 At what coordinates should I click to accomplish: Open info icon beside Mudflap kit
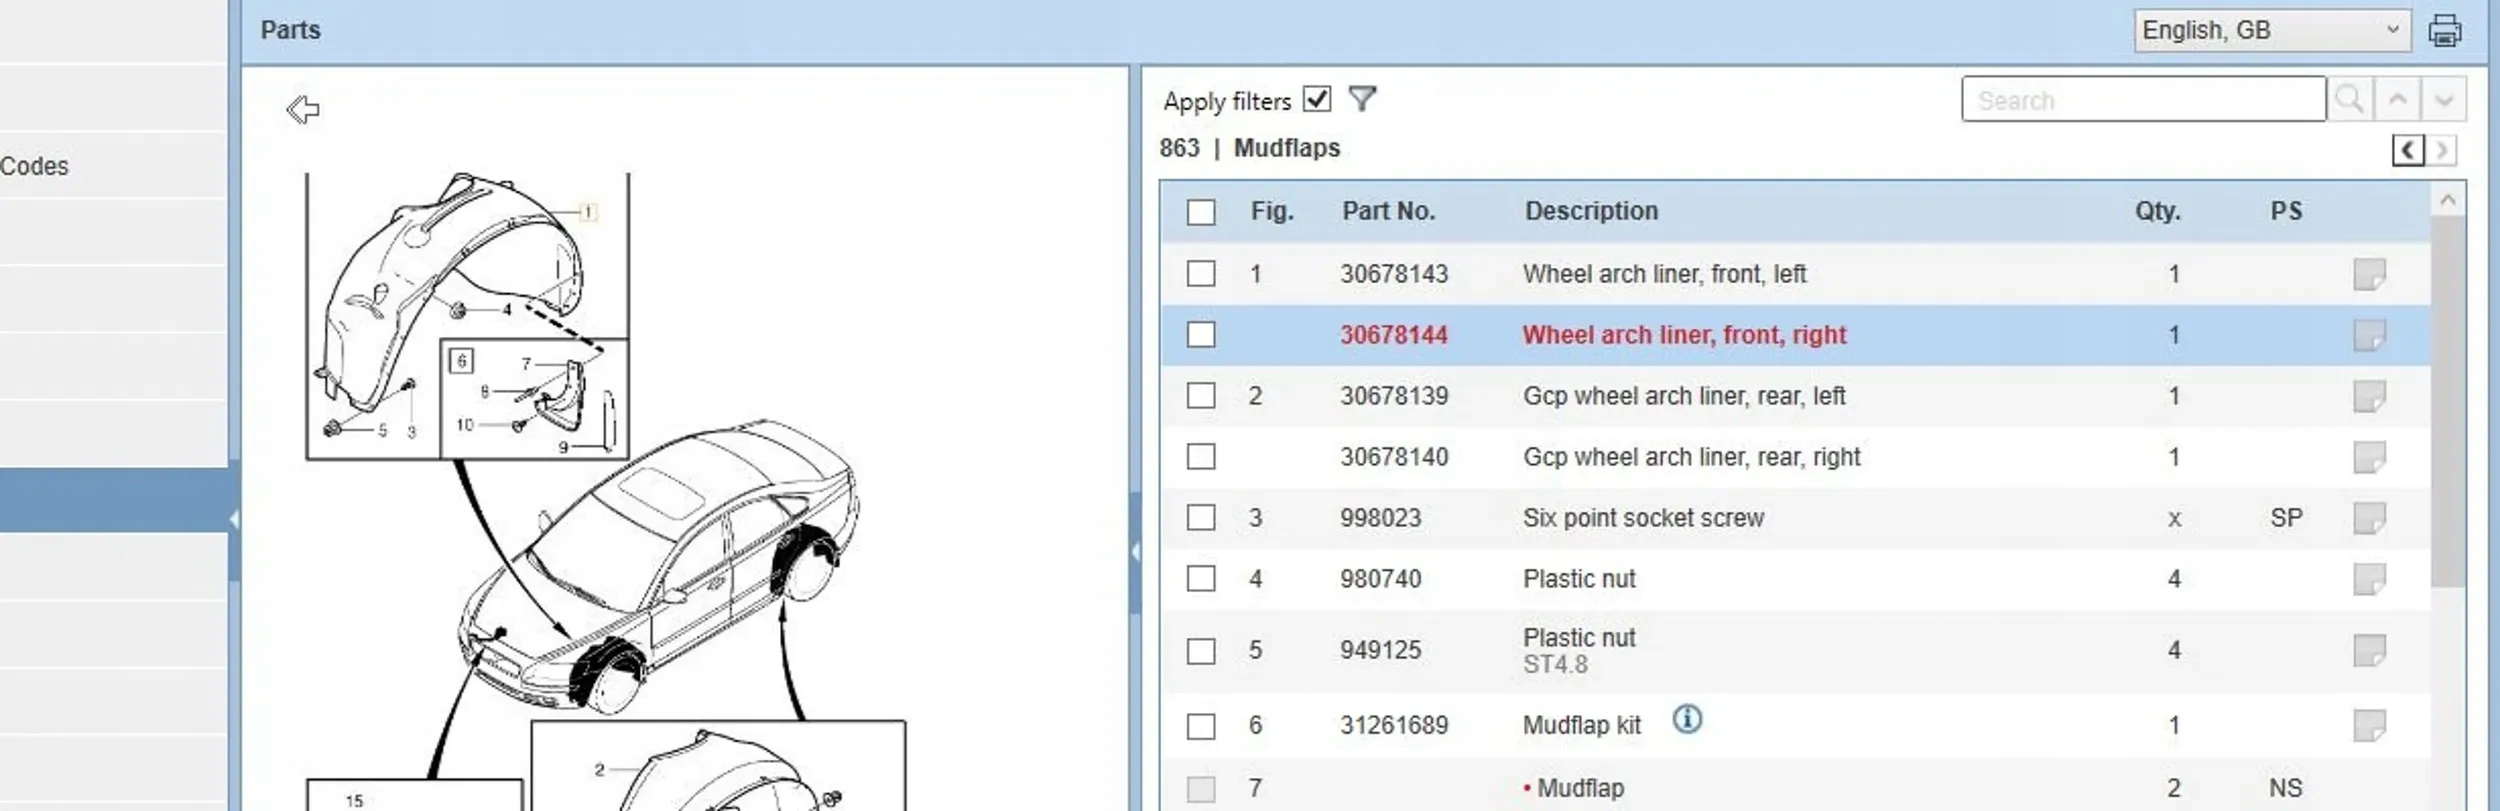1687,719
